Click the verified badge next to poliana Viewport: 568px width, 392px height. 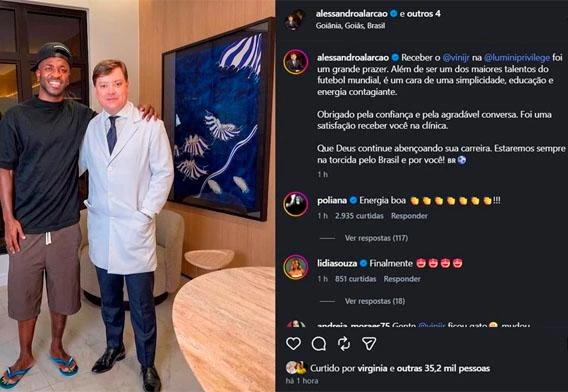tap(353, 200)
